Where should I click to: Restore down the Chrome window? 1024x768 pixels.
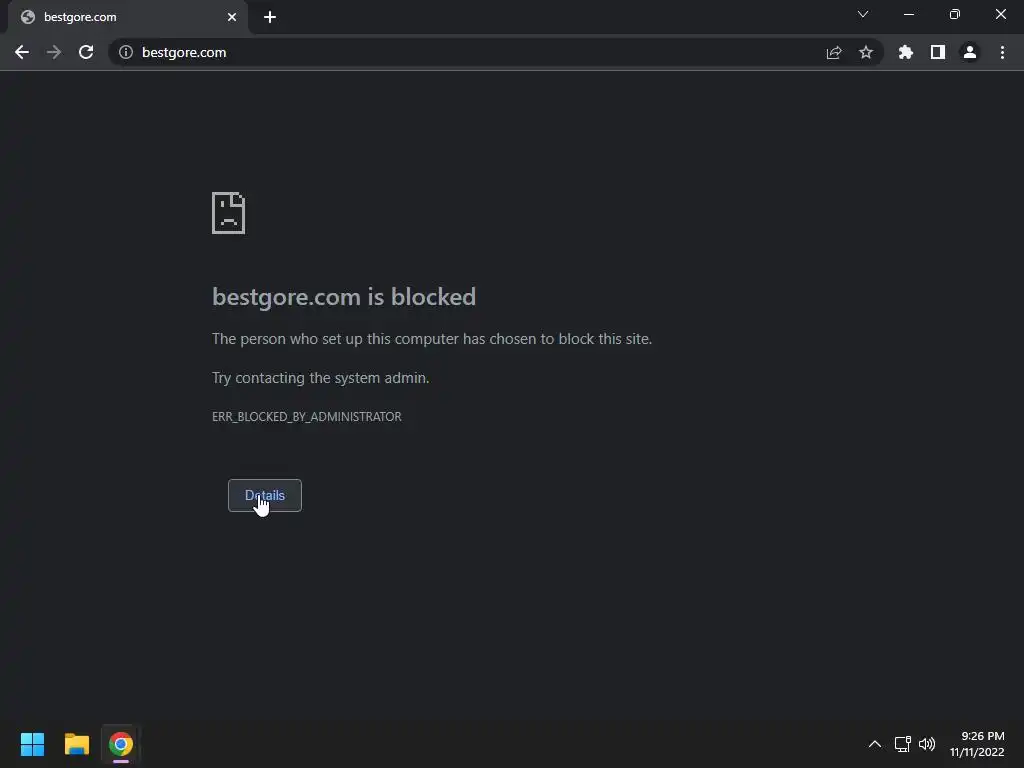(955, 14)
